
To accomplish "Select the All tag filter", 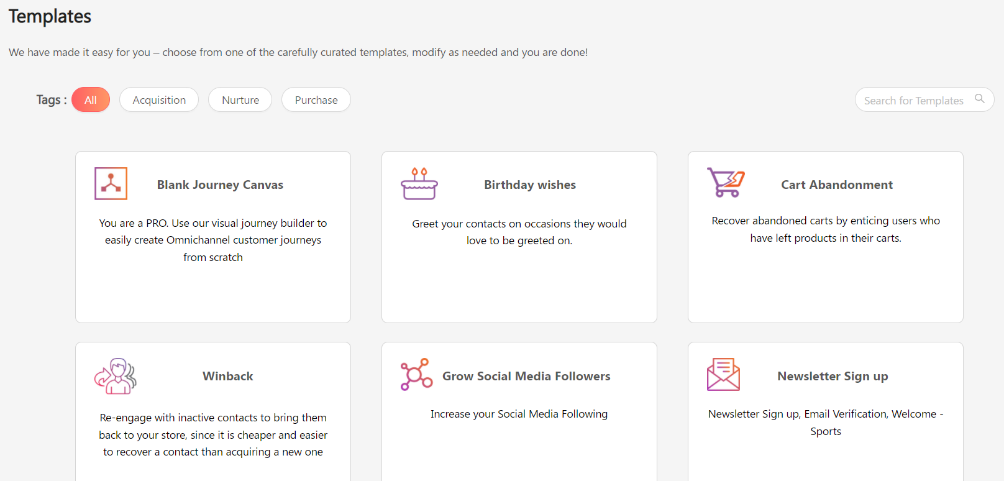I will [90, 100].
